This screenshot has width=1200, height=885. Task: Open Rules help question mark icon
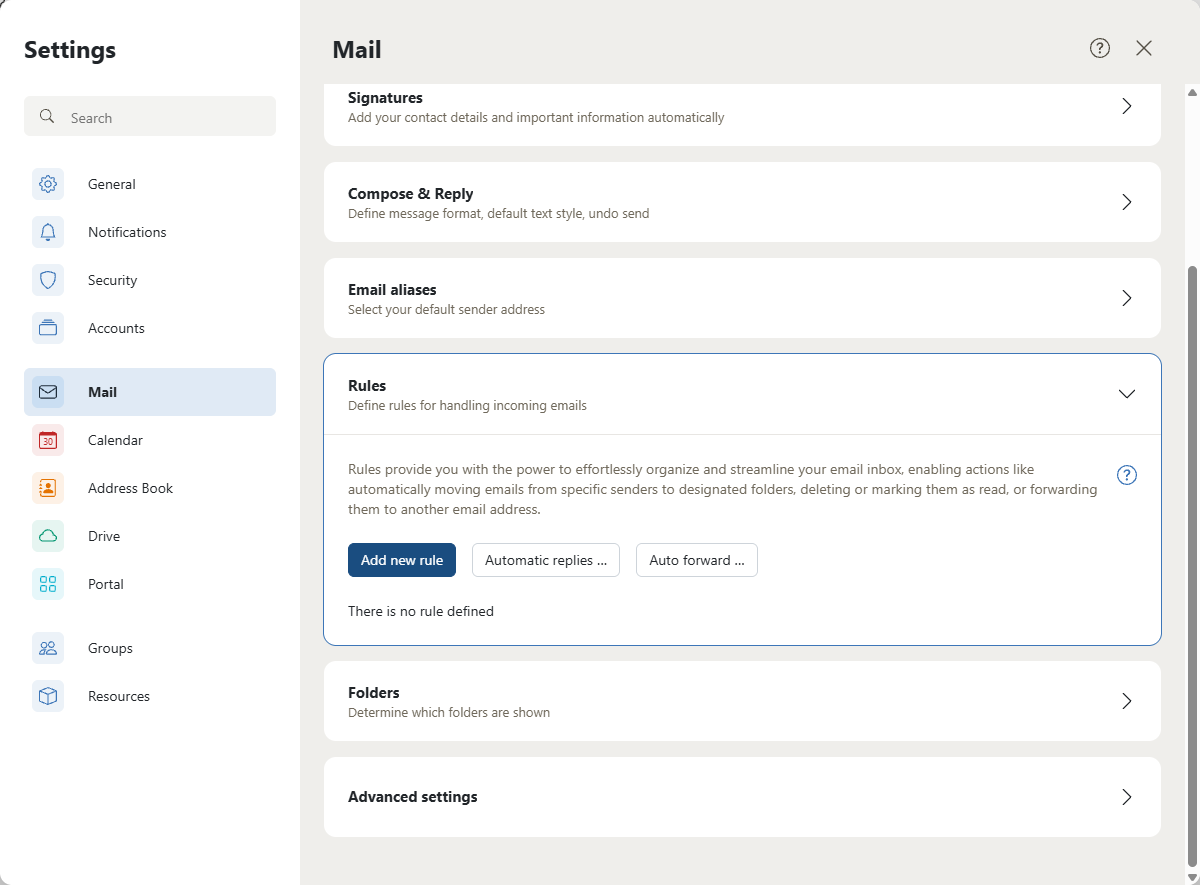1127,475
